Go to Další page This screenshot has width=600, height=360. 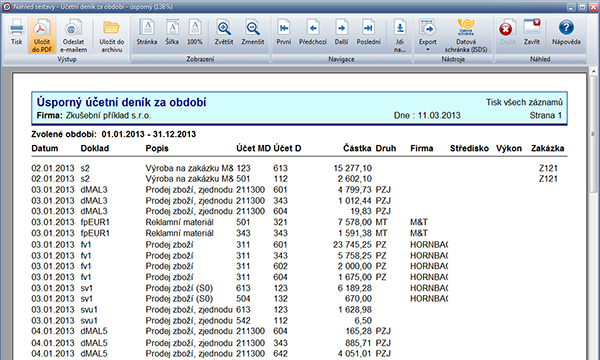point(341,32)
